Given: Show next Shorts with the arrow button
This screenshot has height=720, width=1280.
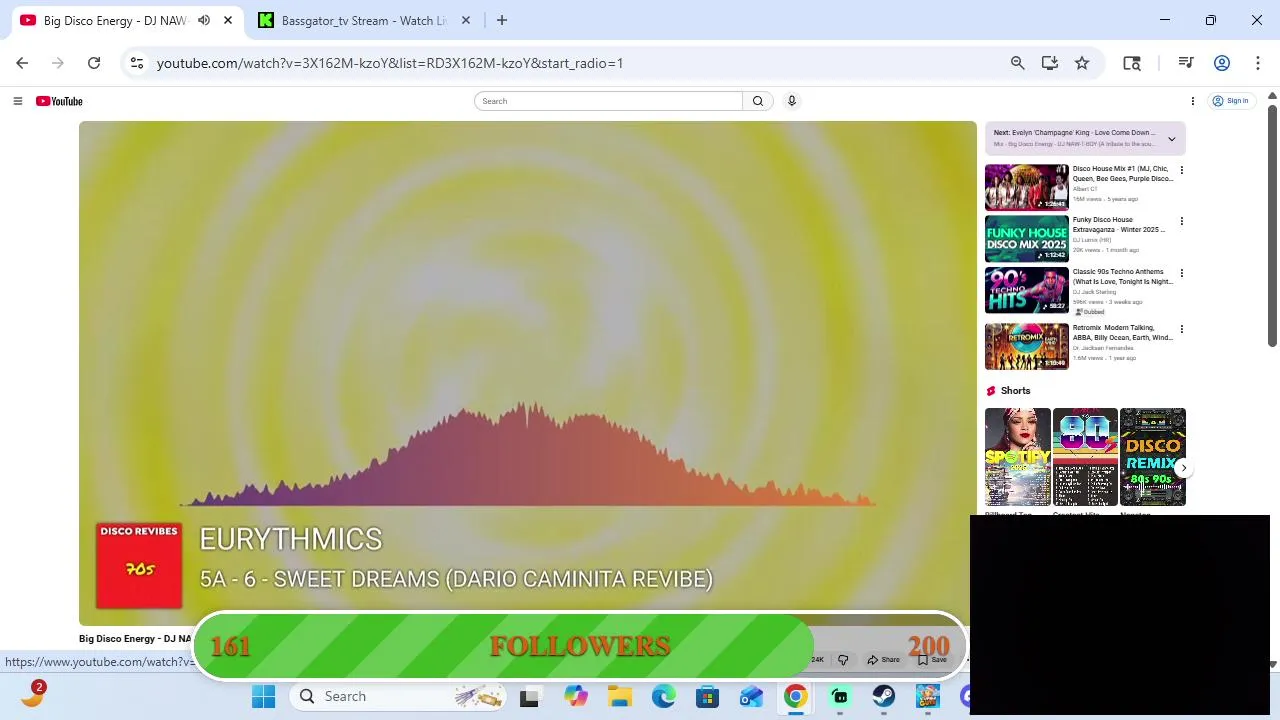Looking at the screenshot, I should click(1183, 468).
